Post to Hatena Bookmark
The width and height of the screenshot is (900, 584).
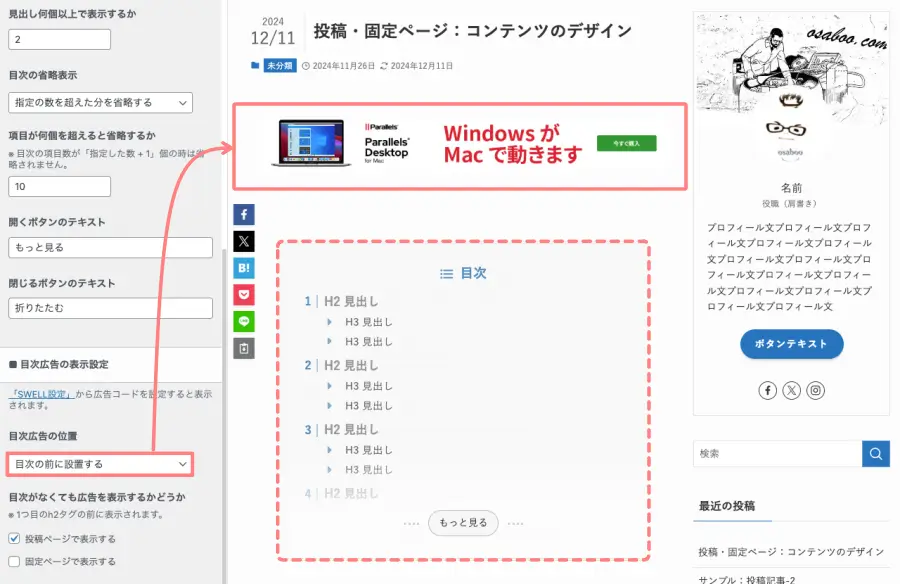point(243,267)
